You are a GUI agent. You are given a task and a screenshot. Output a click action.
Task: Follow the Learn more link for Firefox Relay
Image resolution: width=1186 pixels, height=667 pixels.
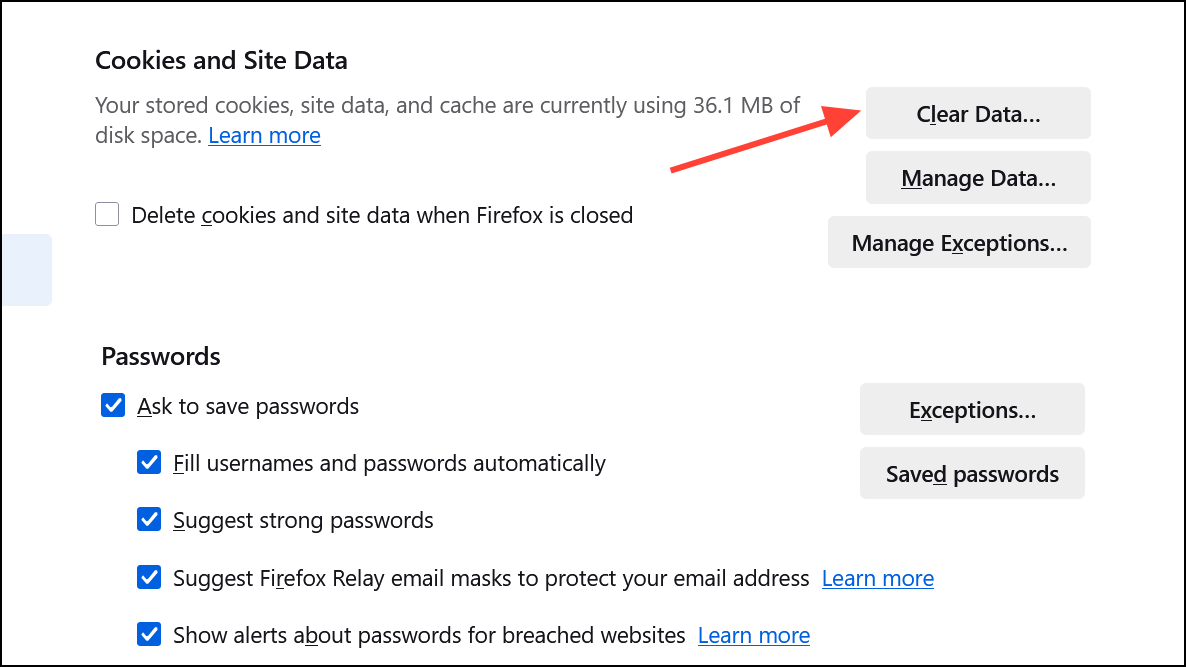tap(877, 578)
